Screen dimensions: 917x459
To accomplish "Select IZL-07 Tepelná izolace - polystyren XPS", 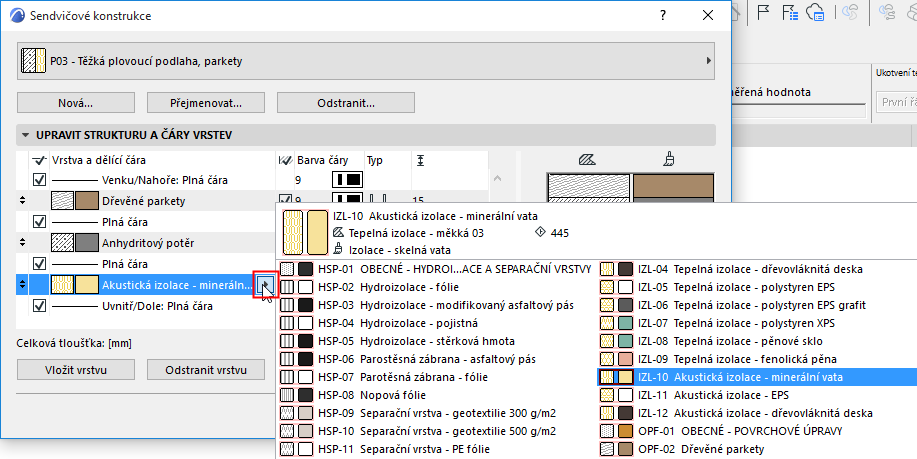I will click(757, 323).
